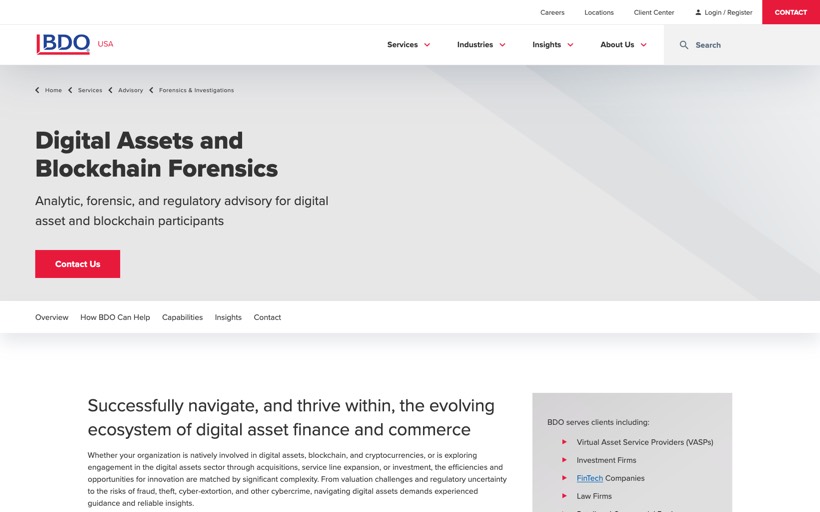Click the chevron before Forensics & Investigations breadcrumb
The image size is (820, 512).
coord(151,90)
